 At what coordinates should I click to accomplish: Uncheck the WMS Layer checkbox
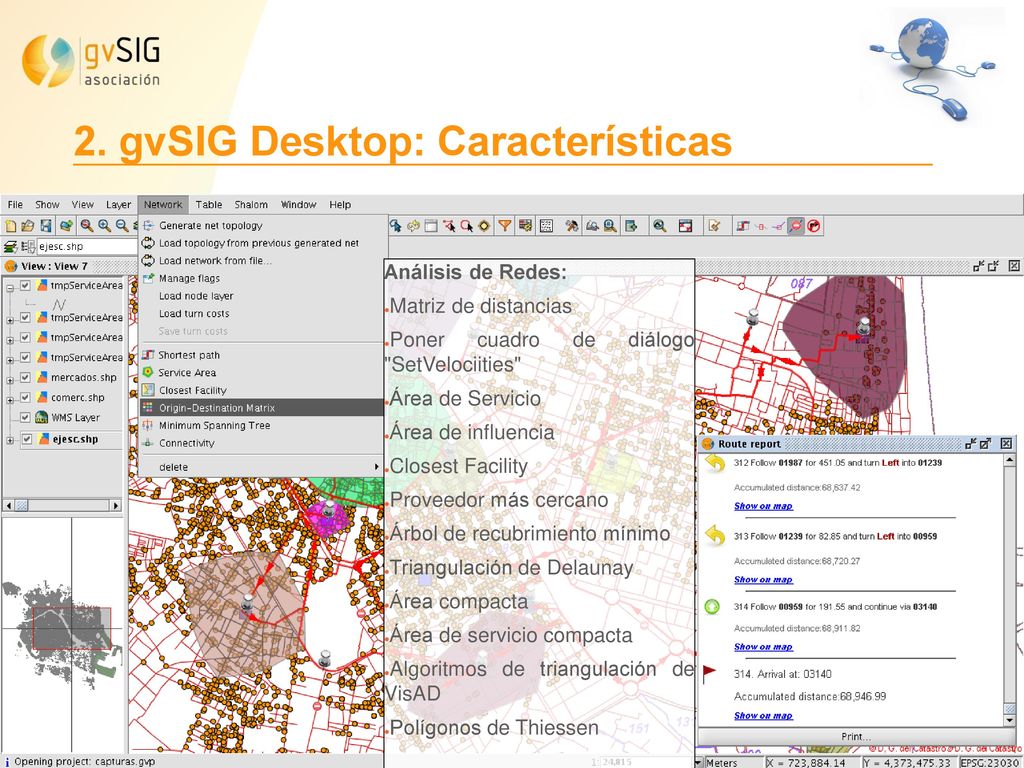click(25, 417)
